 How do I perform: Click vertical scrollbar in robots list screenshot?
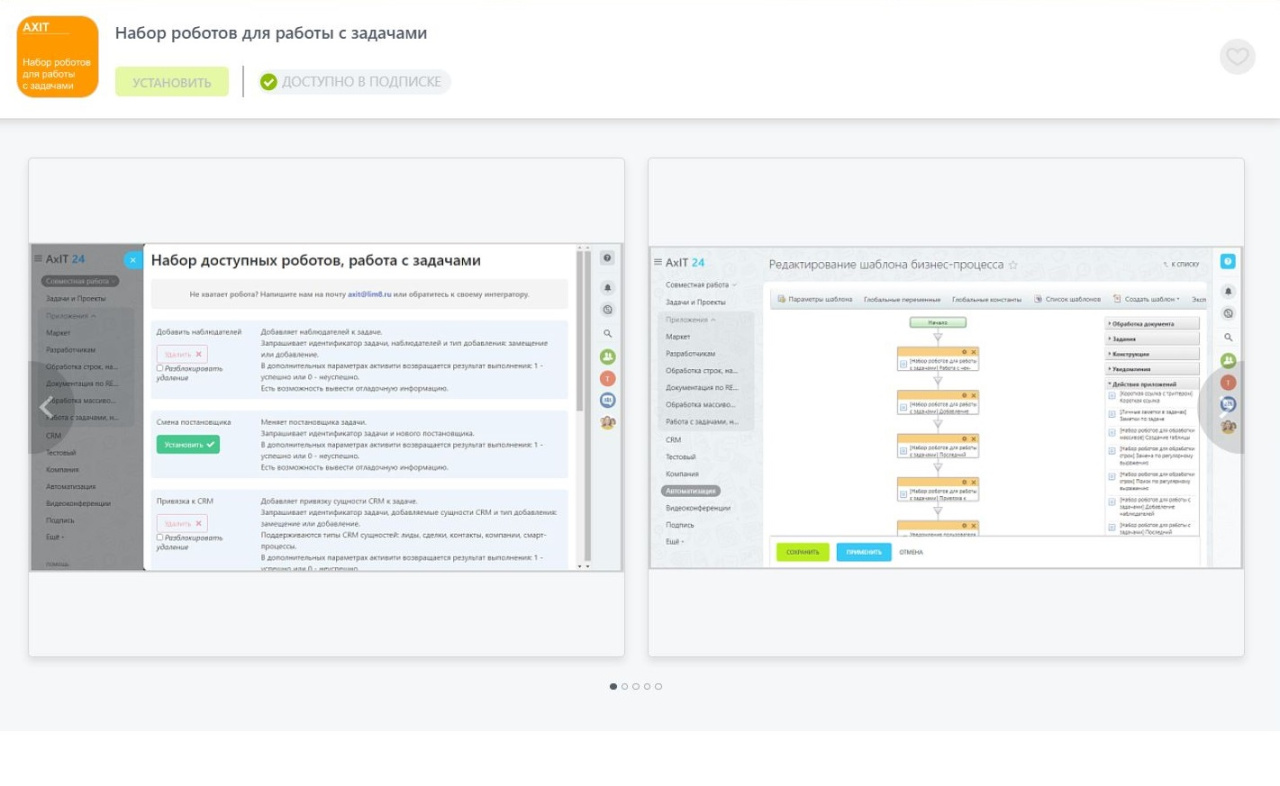(x=578, y=330)
